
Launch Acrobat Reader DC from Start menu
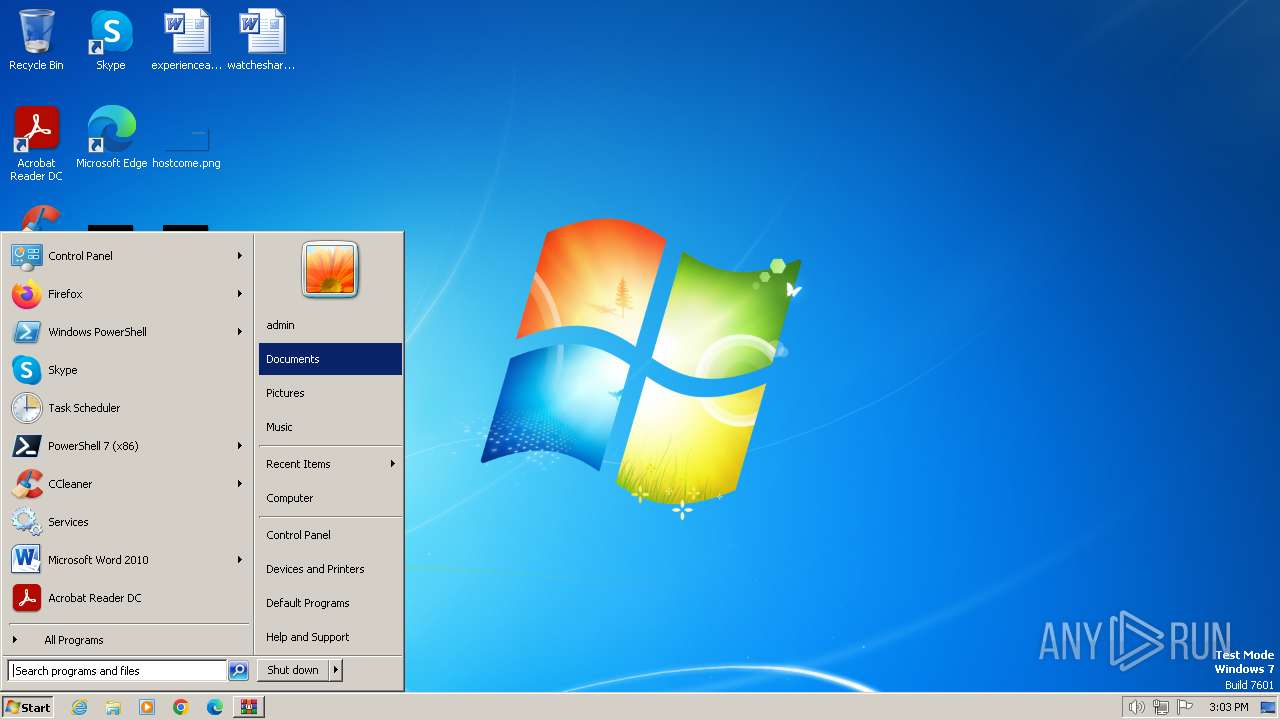click(128, 598)
